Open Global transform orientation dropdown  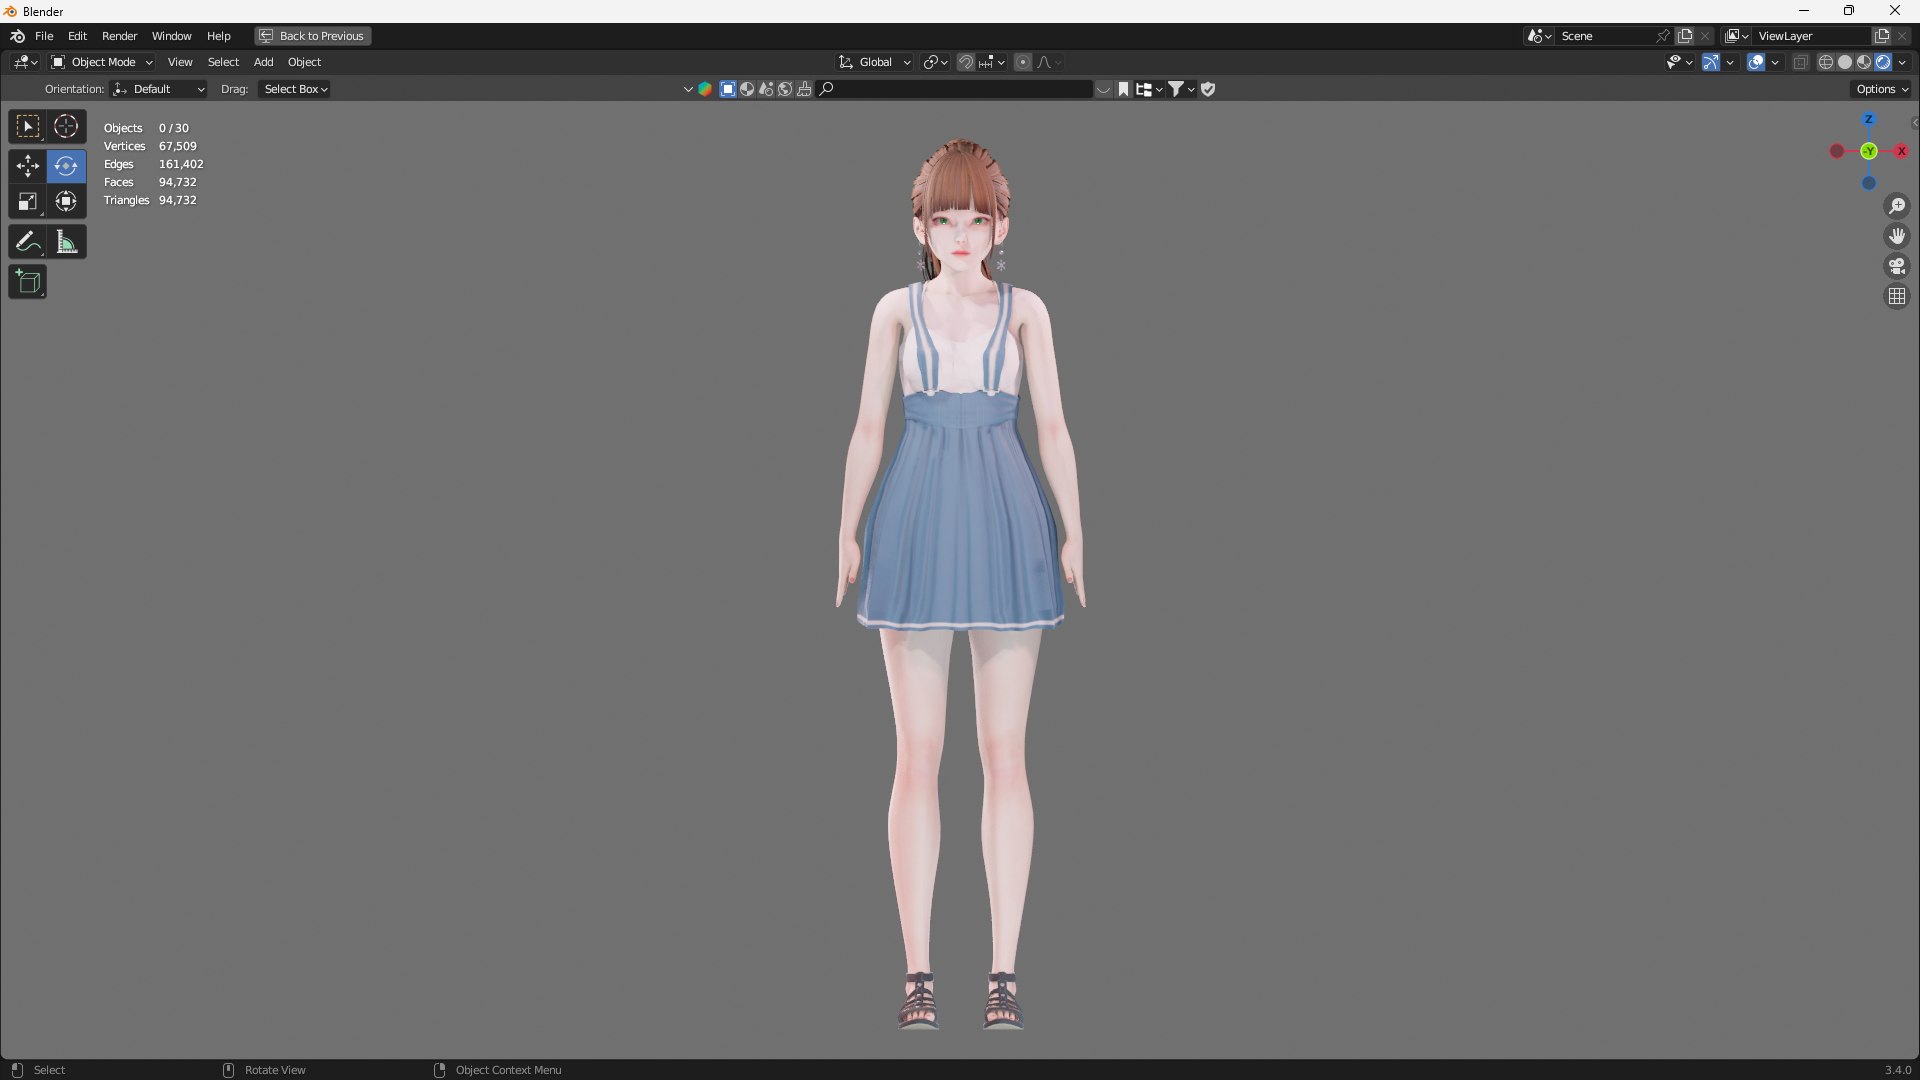coord(875,62)
